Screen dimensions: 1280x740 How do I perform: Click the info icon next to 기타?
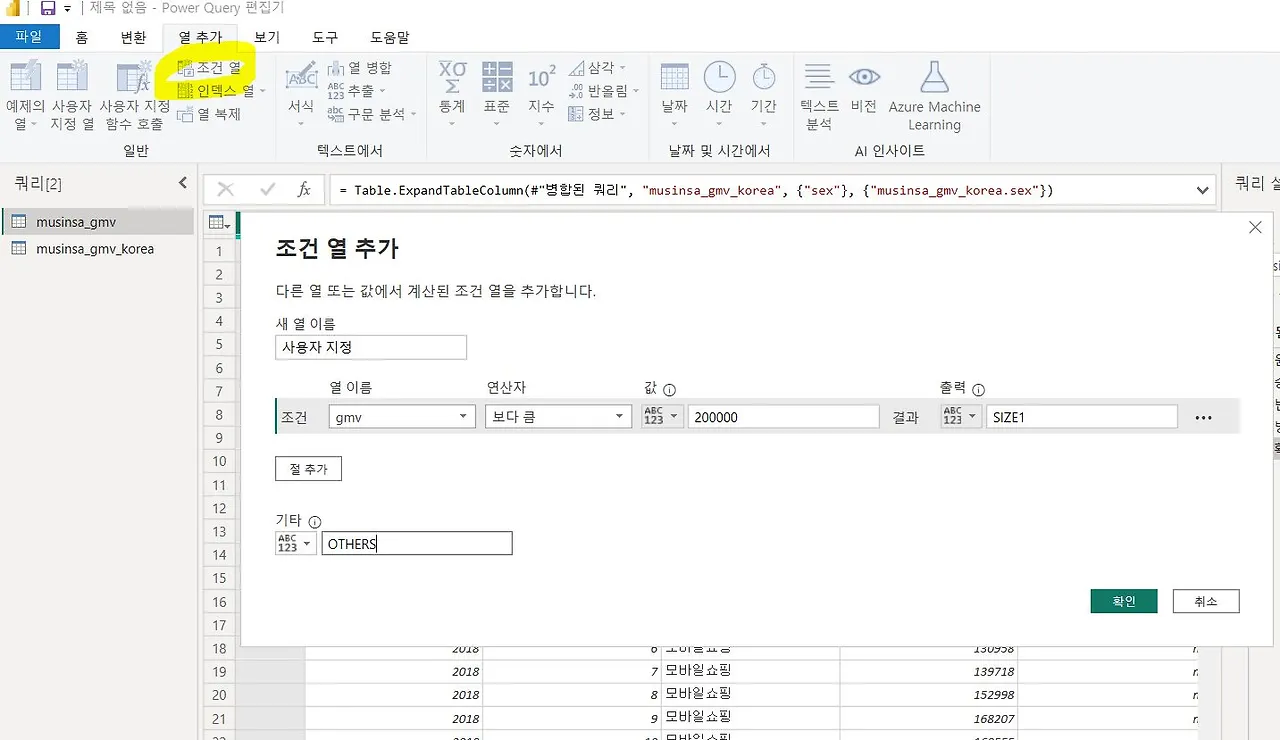tap(315, 522)
